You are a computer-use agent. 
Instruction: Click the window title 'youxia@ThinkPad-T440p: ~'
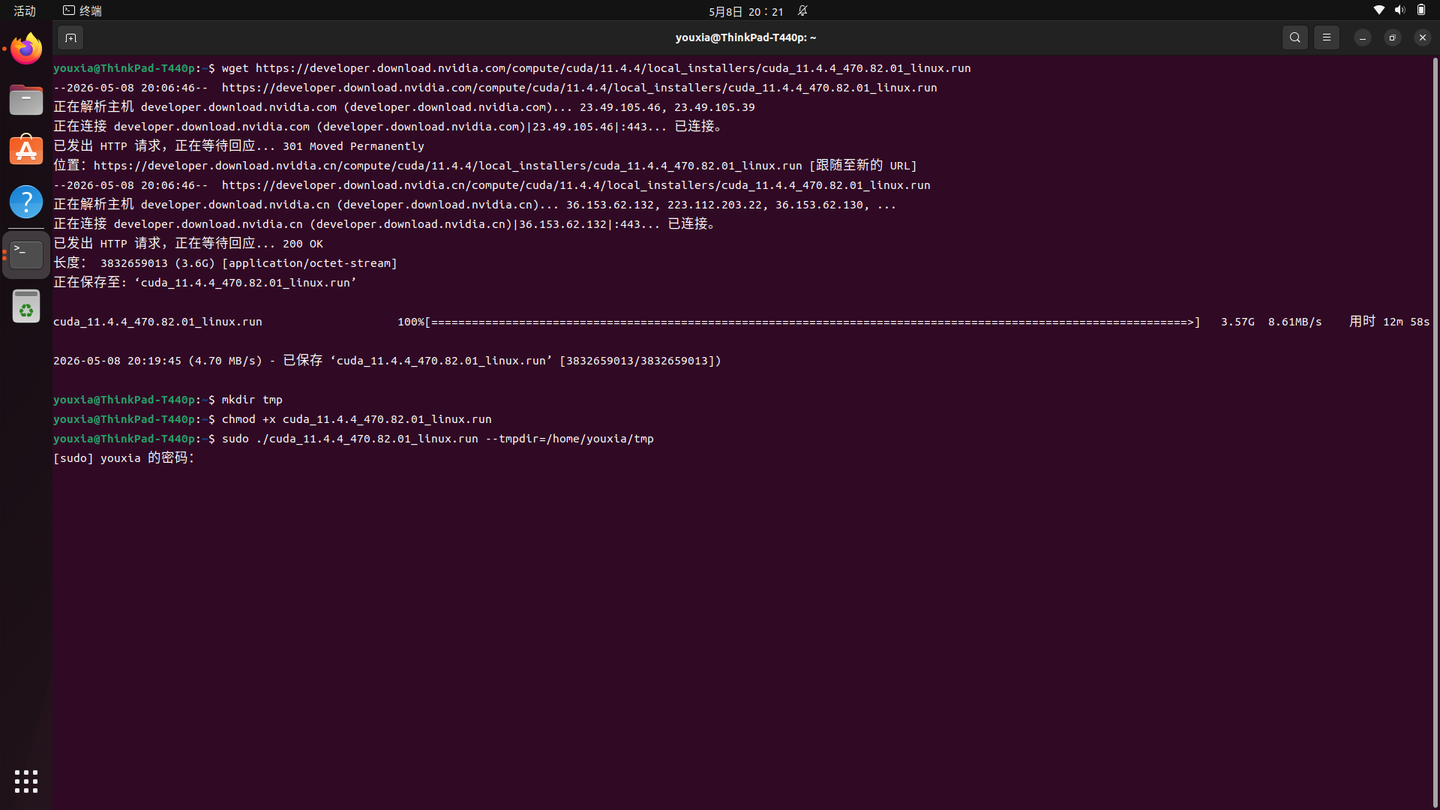coord(746,38)
